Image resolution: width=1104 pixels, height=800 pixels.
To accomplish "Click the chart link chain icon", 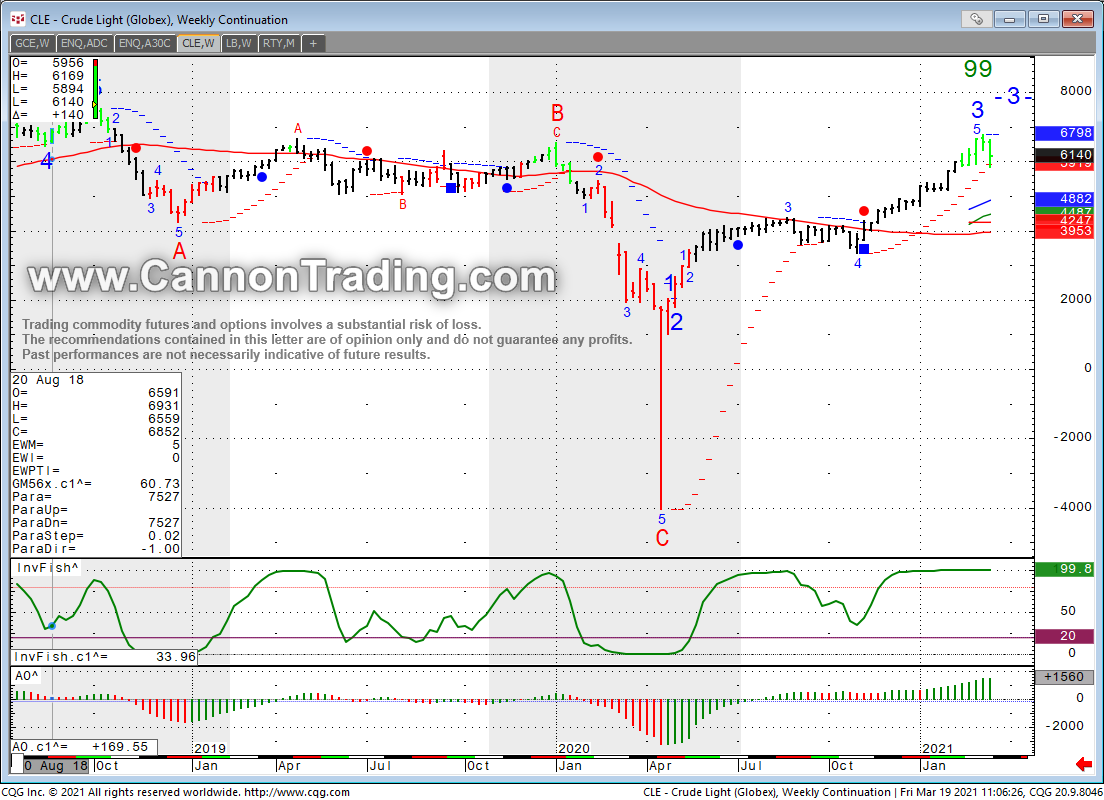I will [976, 19].
